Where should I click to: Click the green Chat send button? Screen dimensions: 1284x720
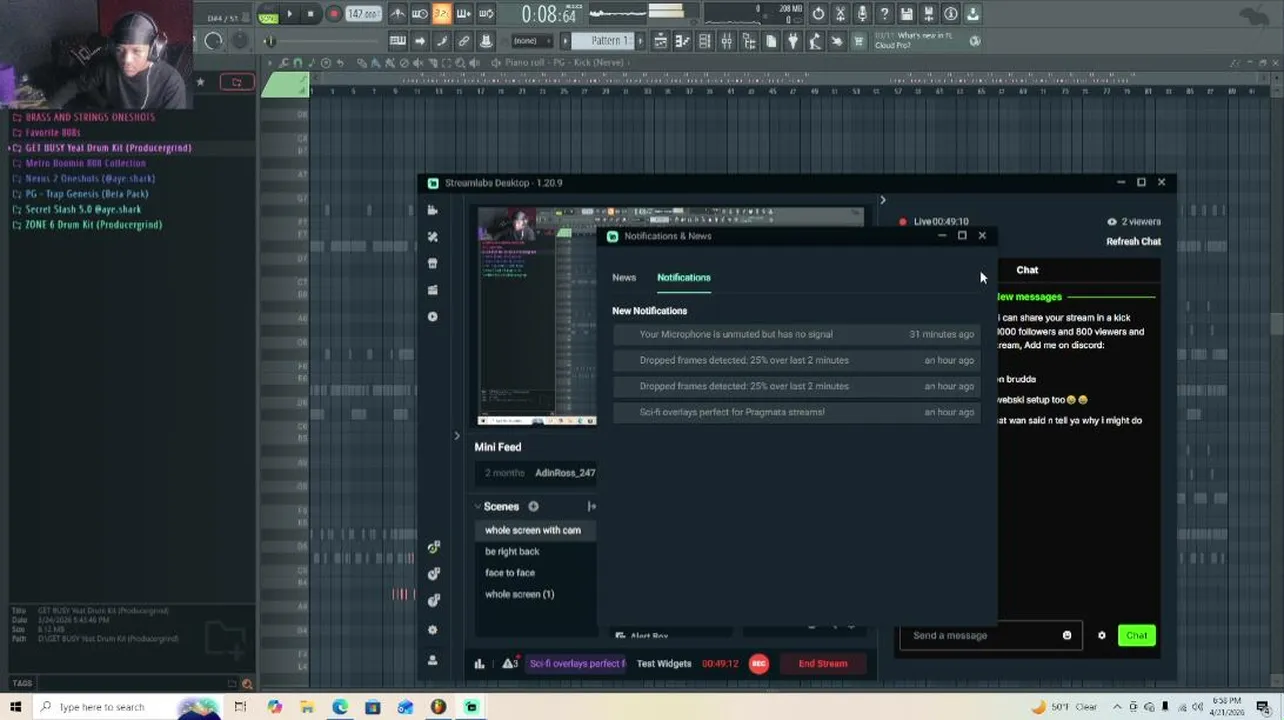pyautogui.click(x=1137, y=636)
